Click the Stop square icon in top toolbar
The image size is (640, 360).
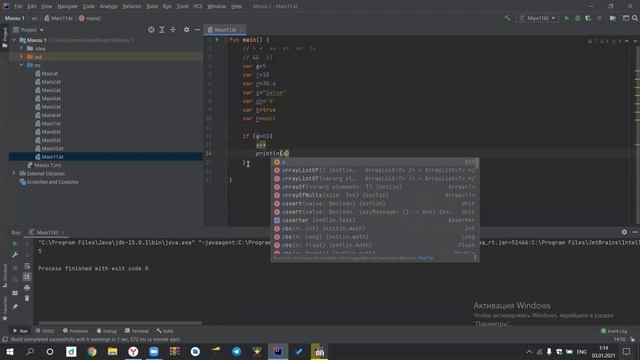[599, 18]
